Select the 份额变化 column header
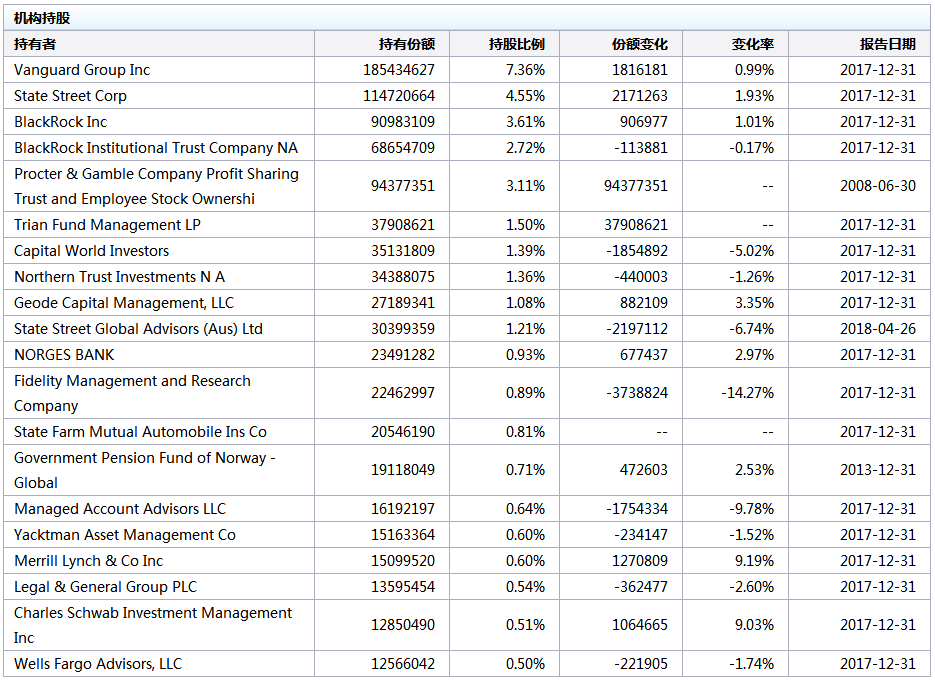Viewport: 935px width, 680px height. coord(640,44)
